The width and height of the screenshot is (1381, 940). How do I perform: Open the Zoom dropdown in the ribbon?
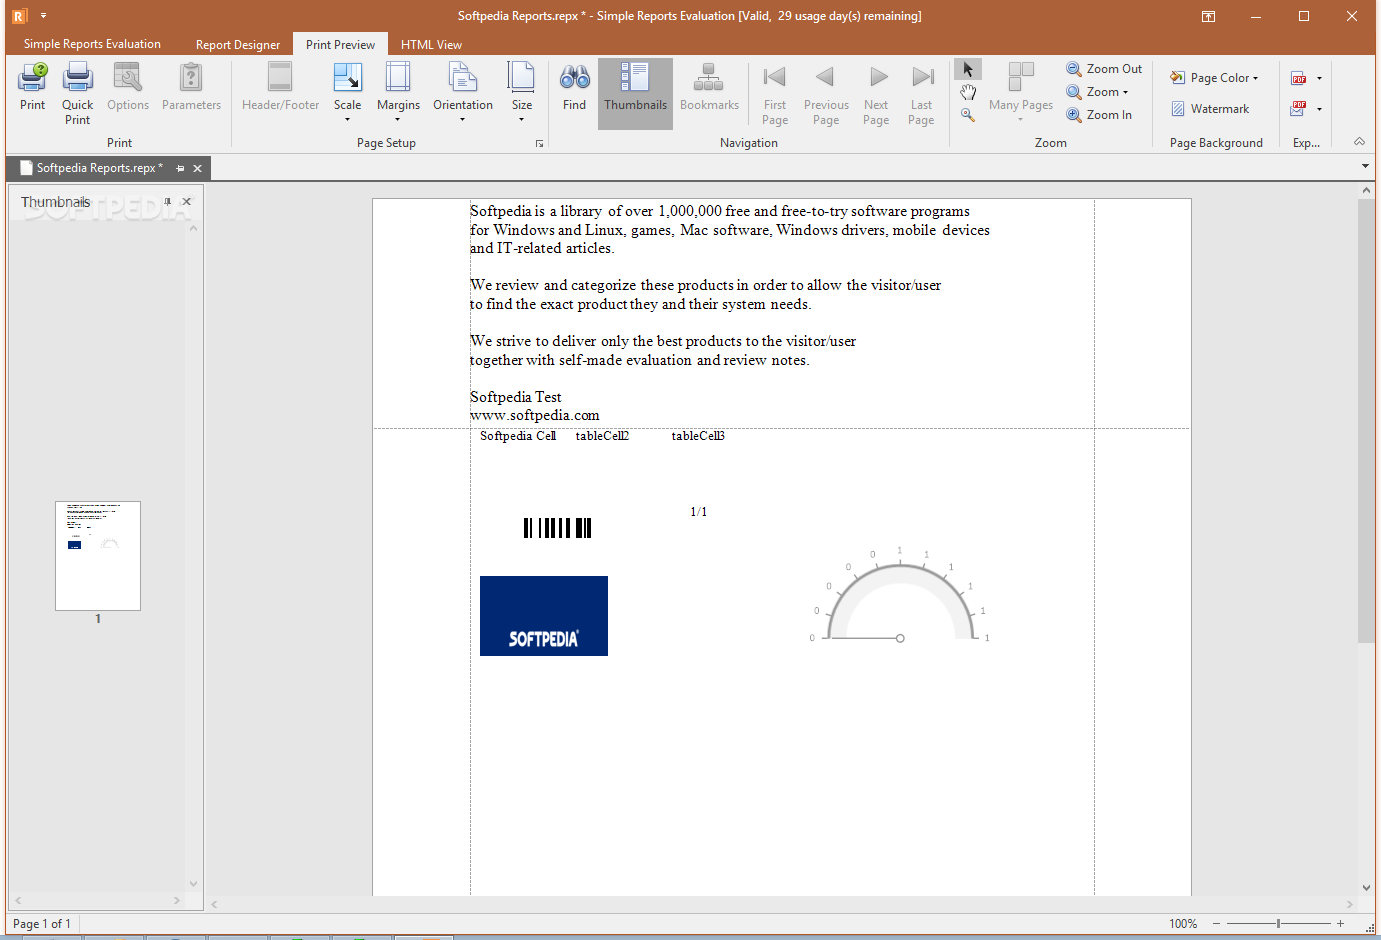(1097, 92)
